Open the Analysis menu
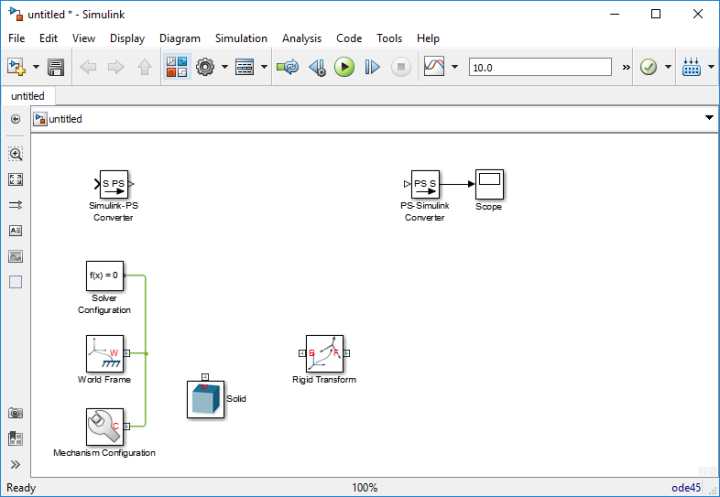 (302, 39)
